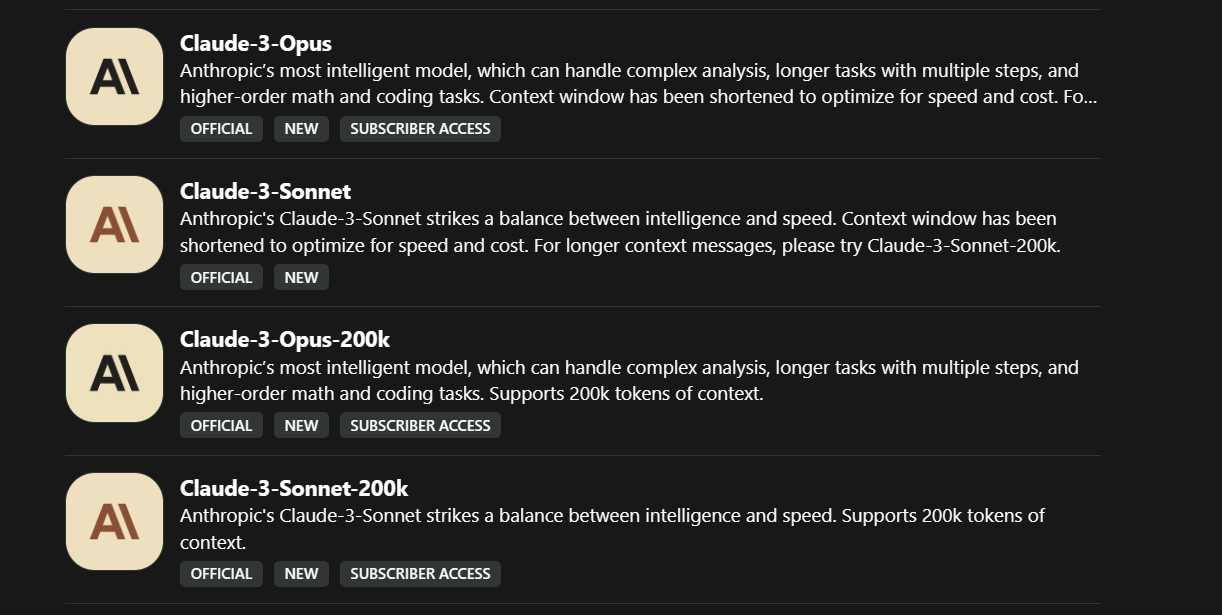This screenshot has width=1222, height=615.
Task: Click the Claude-3-Opus-200k avatar icon
Action: [114, 373]
